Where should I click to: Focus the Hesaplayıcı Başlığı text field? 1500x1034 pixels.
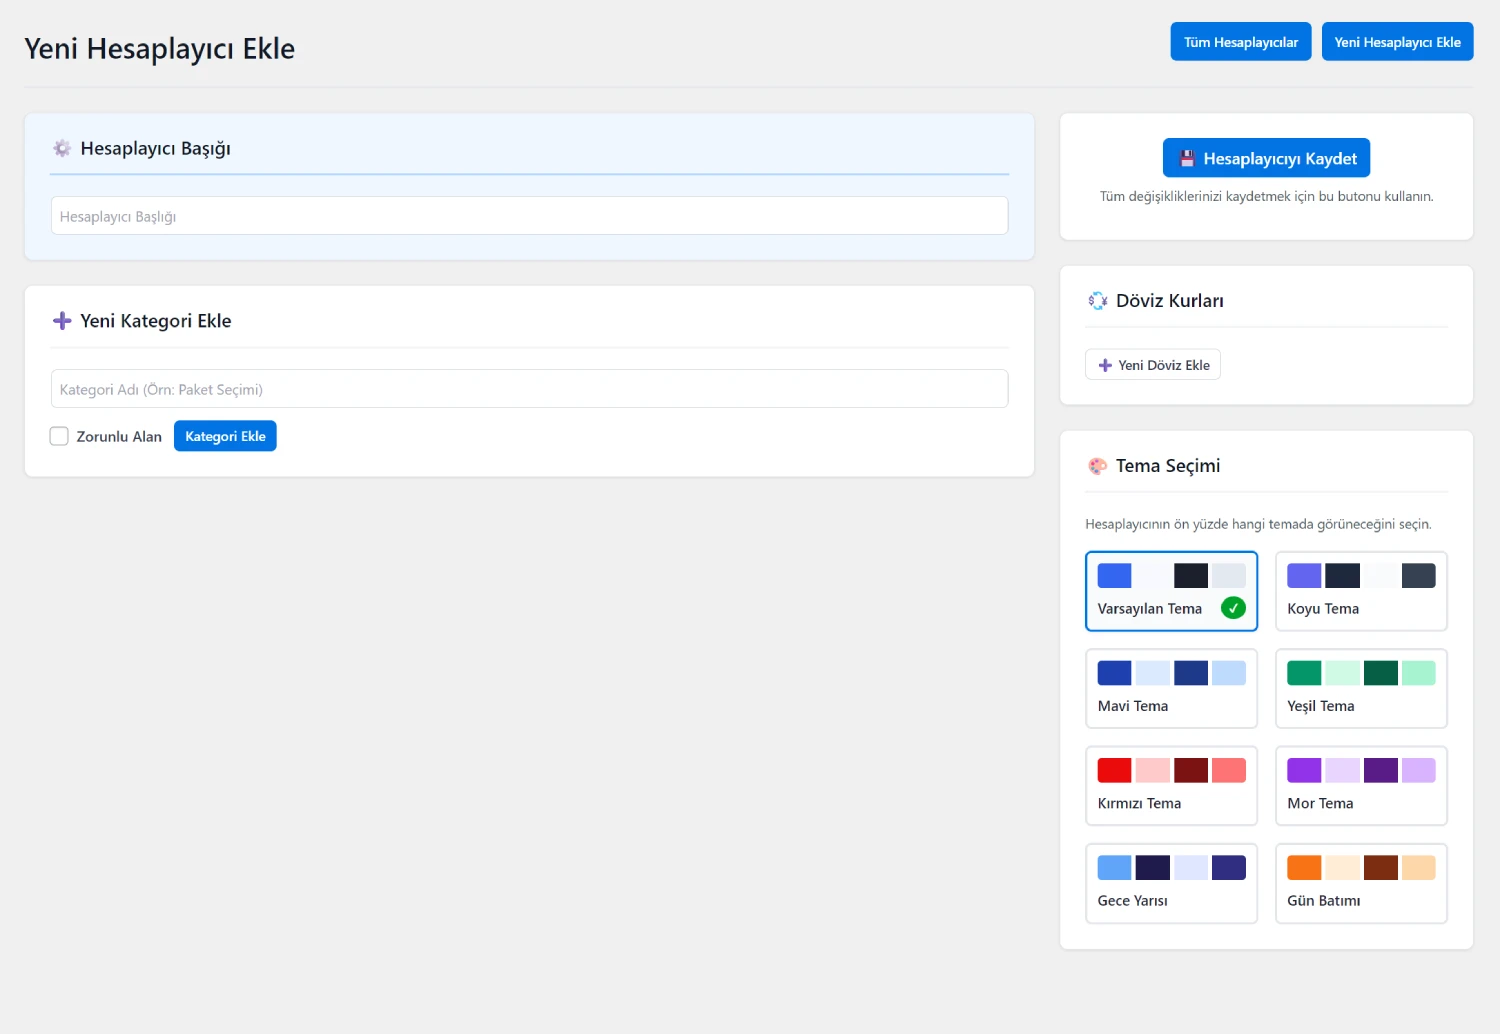pyautogui.click(x=529, y=216)
